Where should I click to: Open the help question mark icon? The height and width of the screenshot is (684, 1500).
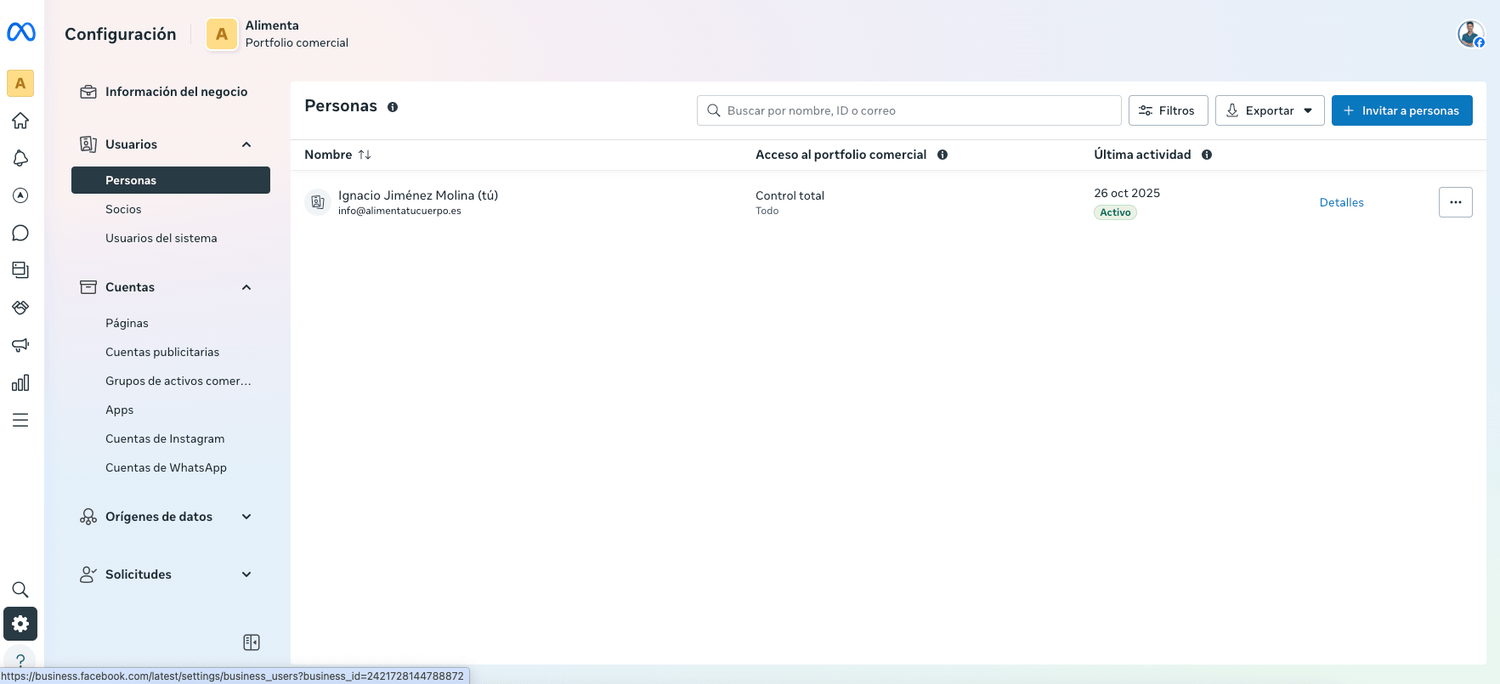(x=20, y=660)
